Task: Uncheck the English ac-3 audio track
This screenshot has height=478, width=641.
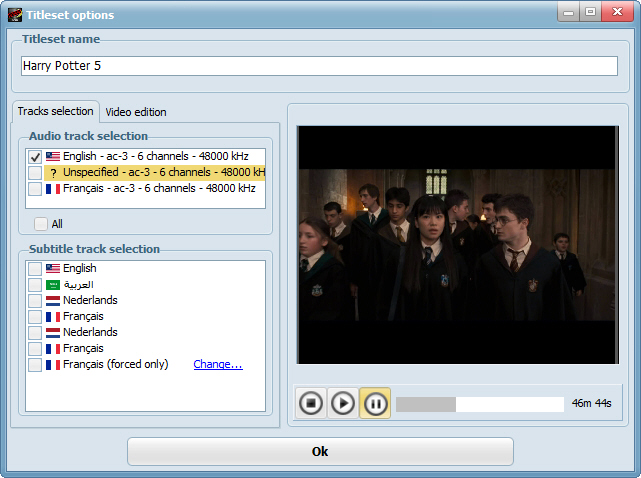Action: 35,157
